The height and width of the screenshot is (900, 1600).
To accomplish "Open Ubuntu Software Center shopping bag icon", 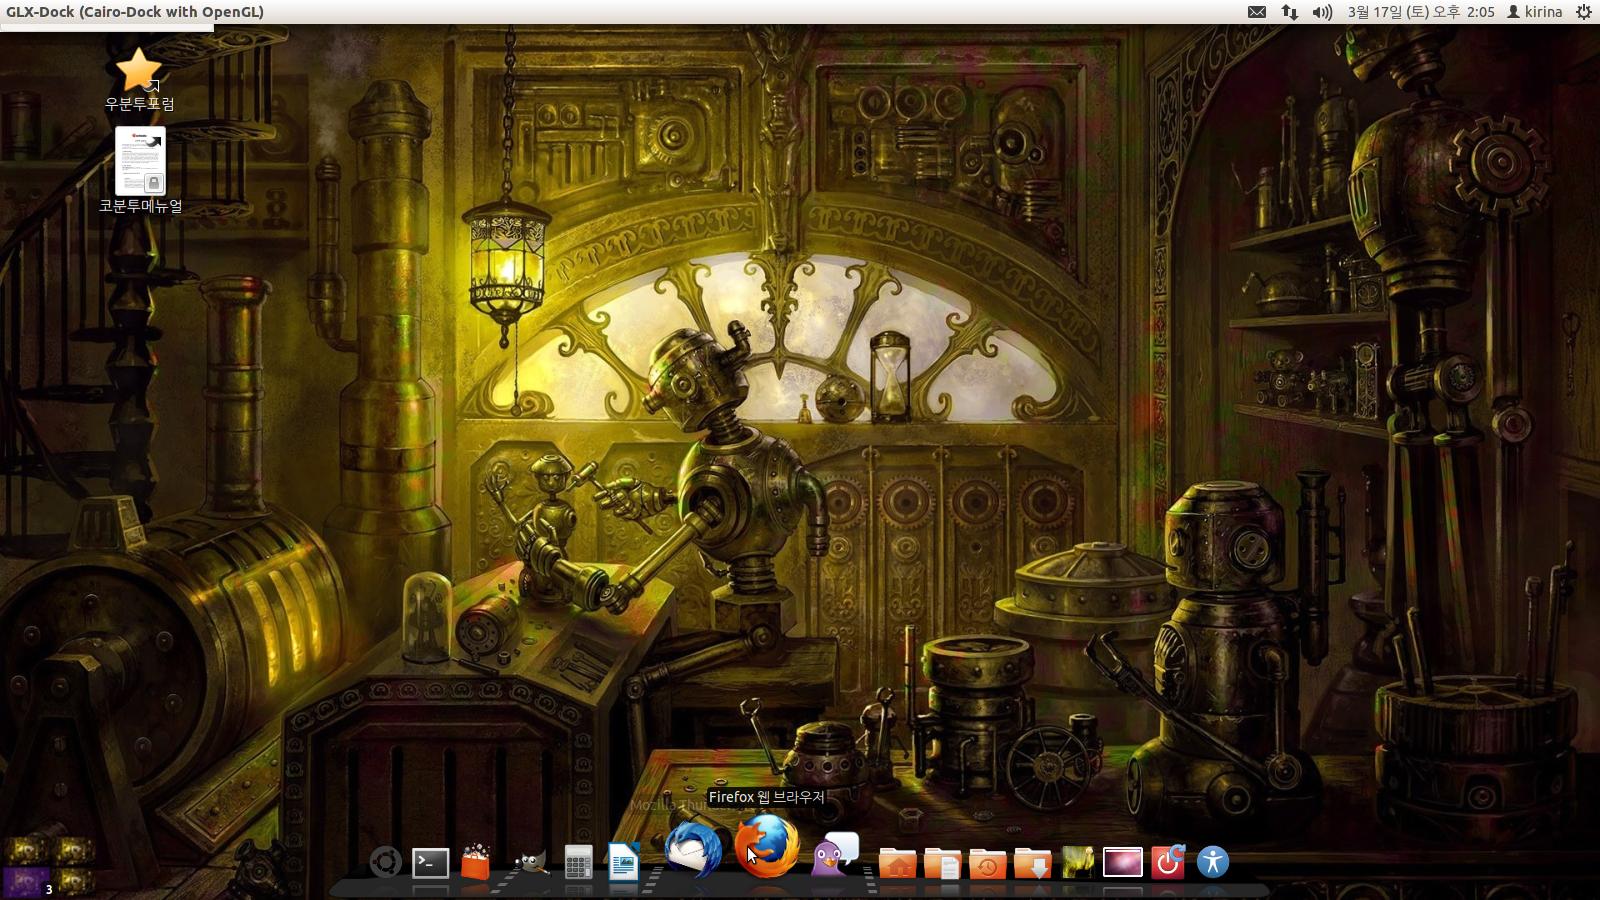I will (476, 862).
